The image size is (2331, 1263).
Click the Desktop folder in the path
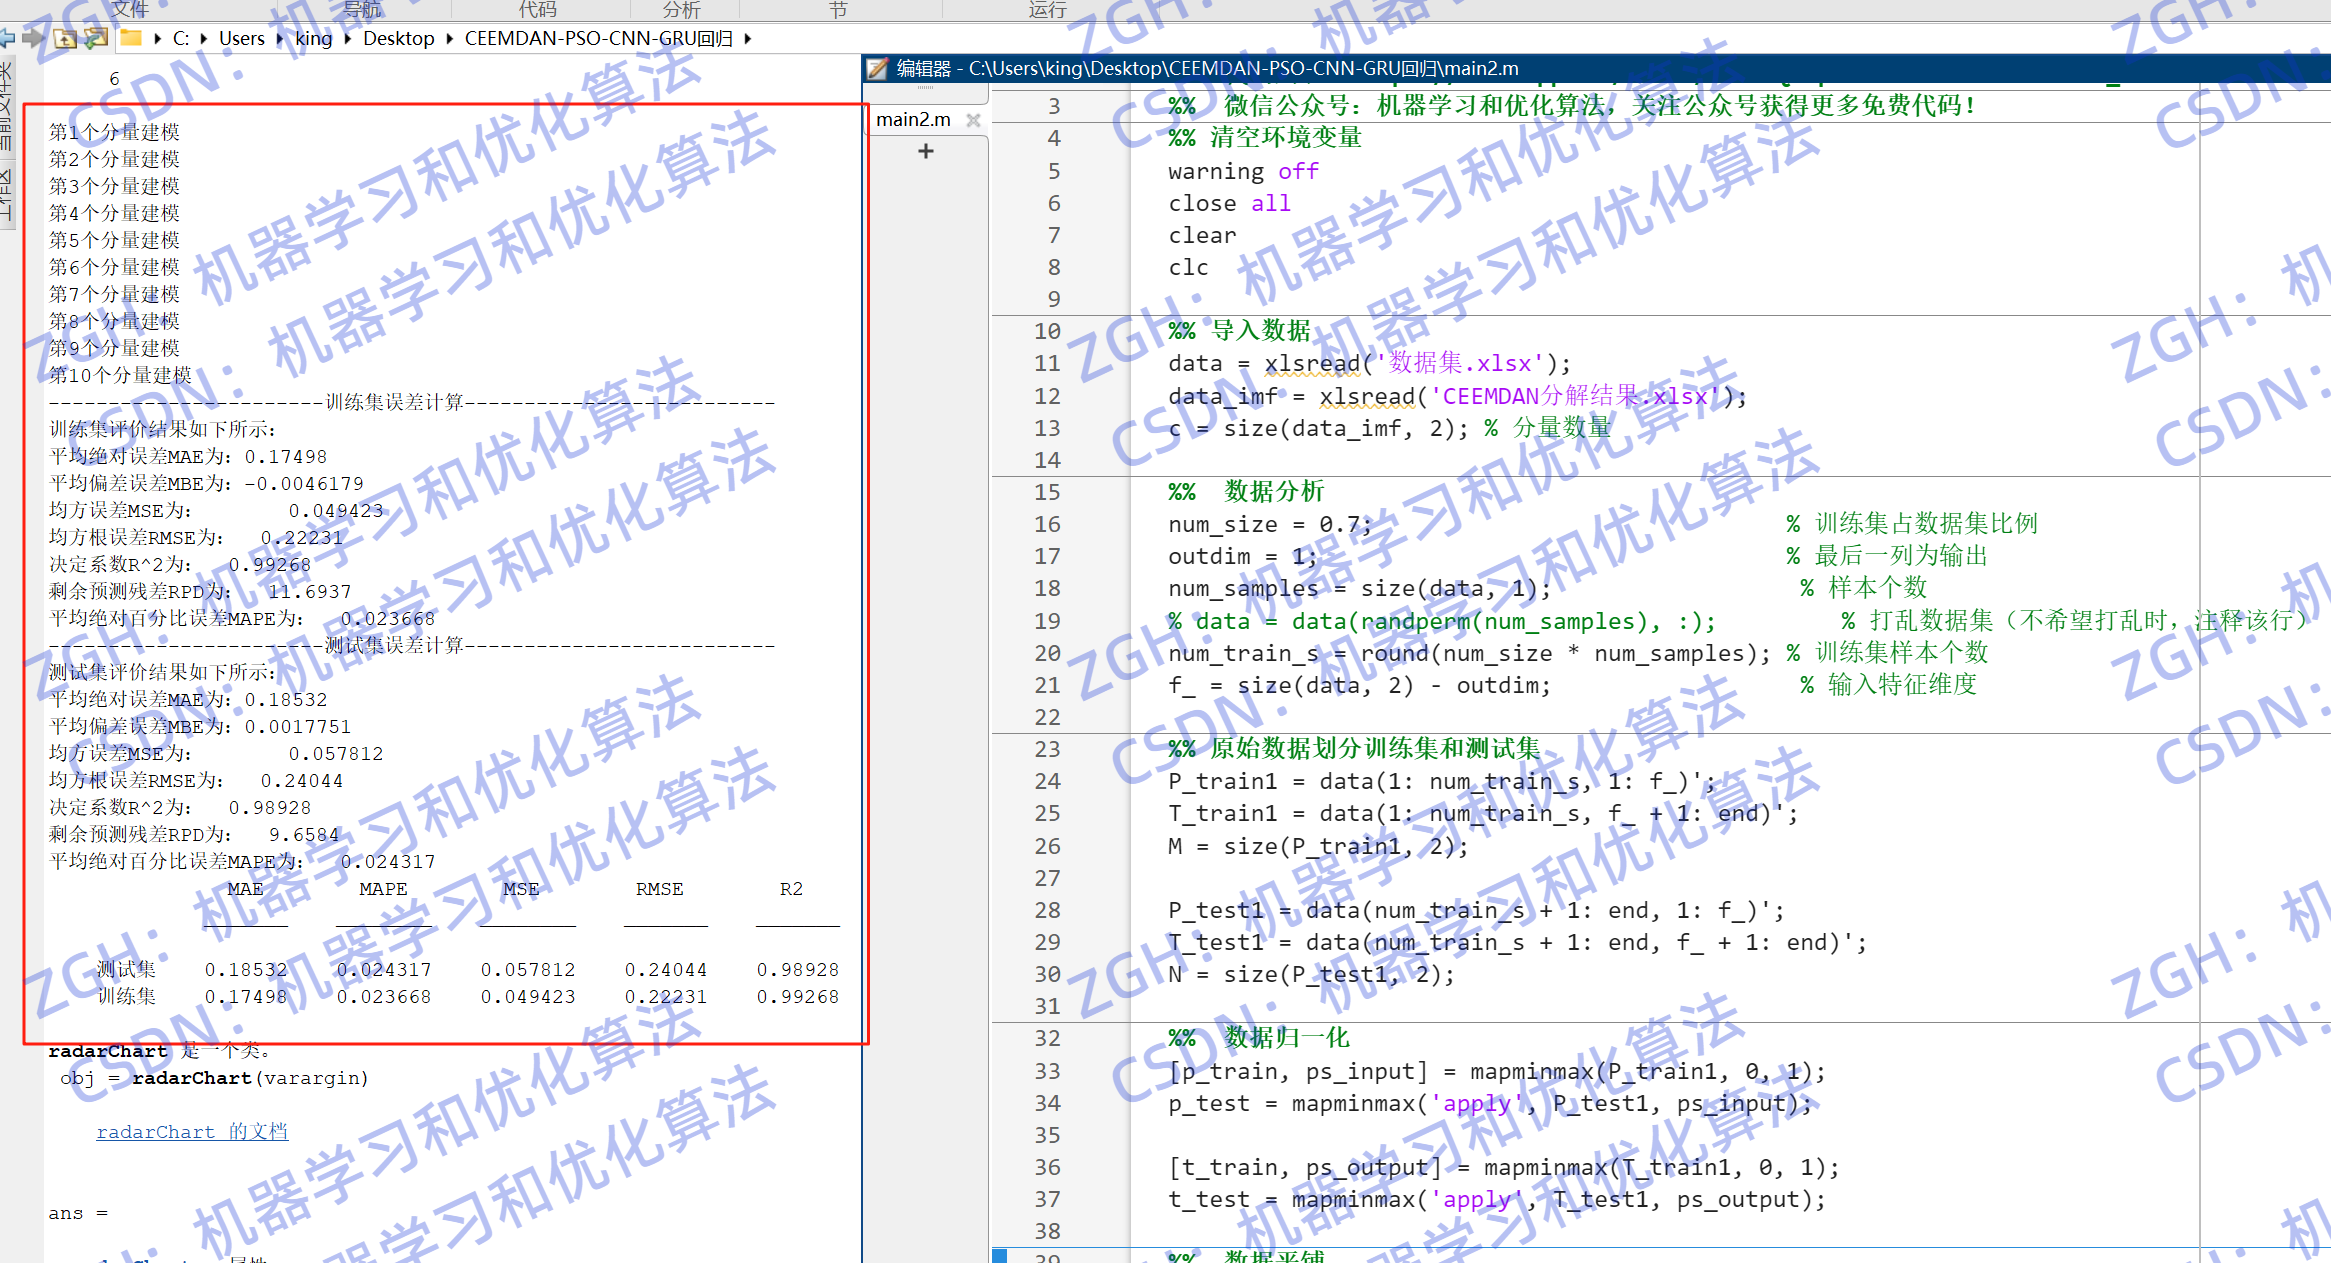[398, 39]
